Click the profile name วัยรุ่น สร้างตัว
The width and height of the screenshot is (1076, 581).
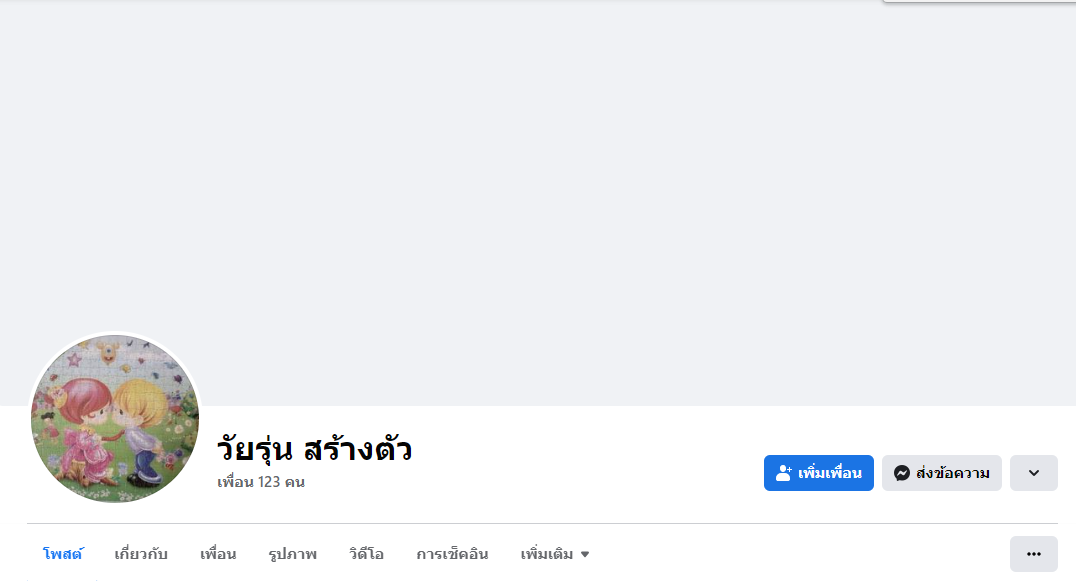[x=314, y=450]
